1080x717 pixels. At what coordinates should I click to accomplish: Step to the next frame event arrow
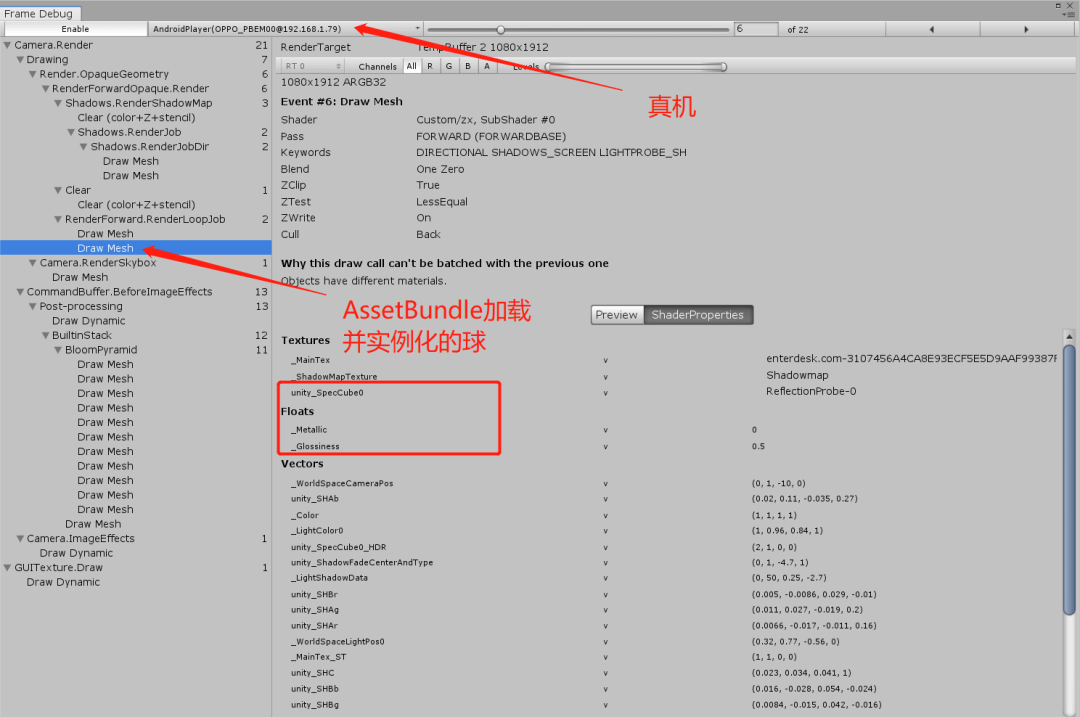[1026, 29]
